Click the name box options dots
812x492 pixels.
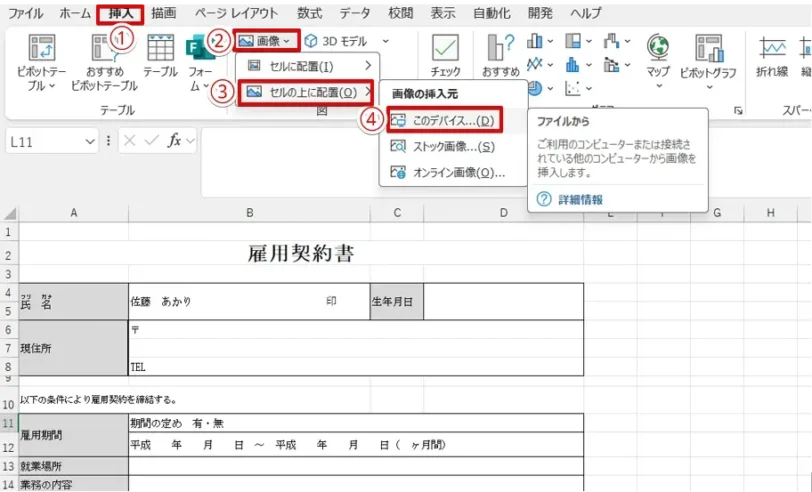108,140
